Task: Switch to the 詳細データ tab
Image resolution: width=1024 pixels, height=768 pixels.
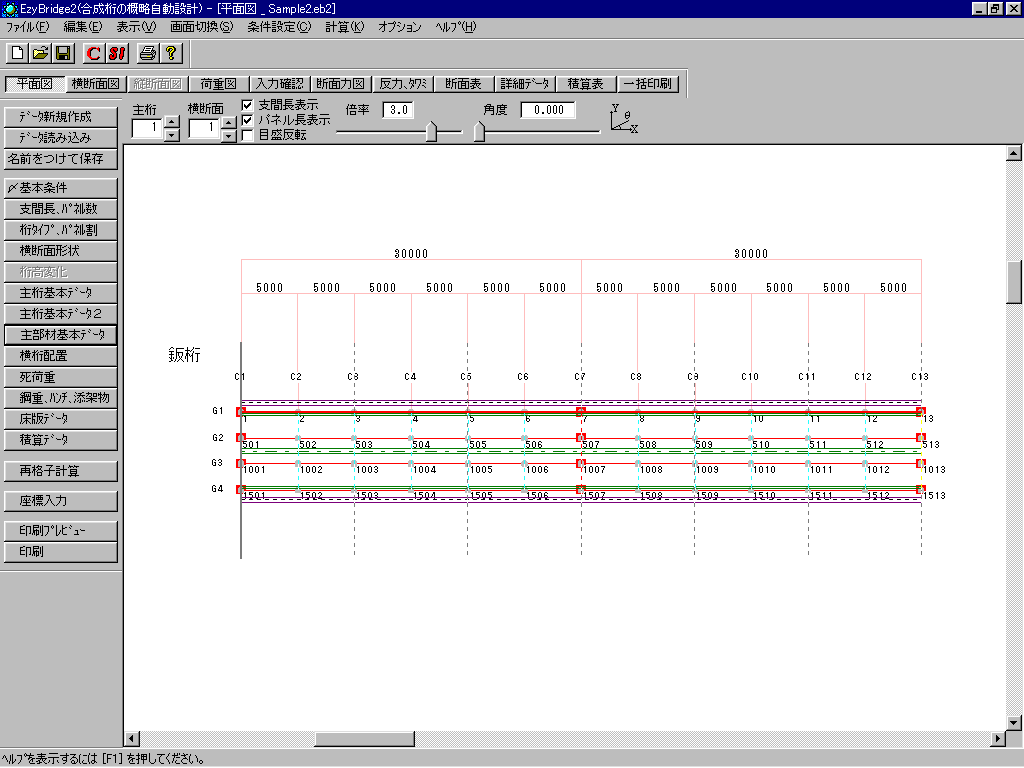Action: coord(524,84)
